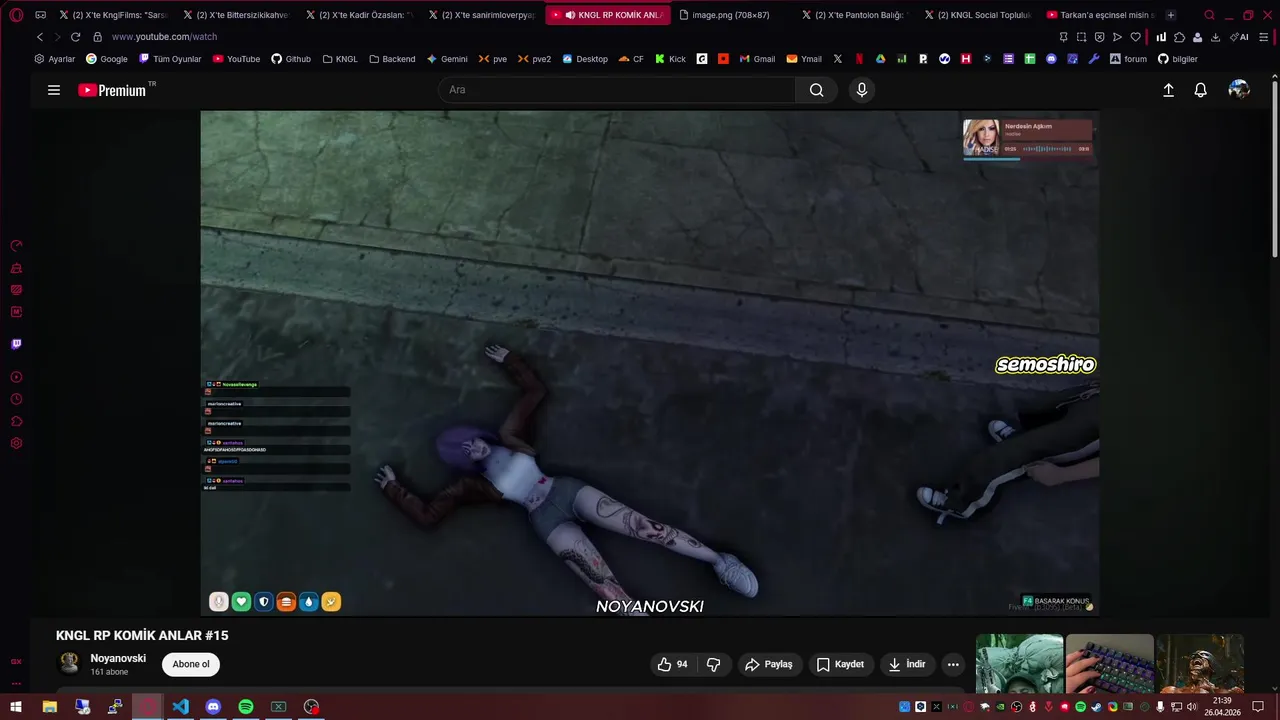Open the third suggested video thumbnail
1280x720 pixels.
click(x=1199, y=663)
